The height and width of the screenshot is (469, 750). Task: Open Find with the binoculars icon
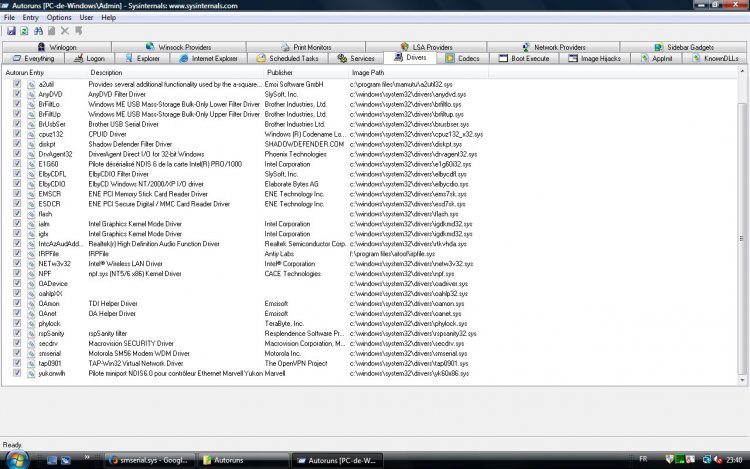click(x=38, y=31)
